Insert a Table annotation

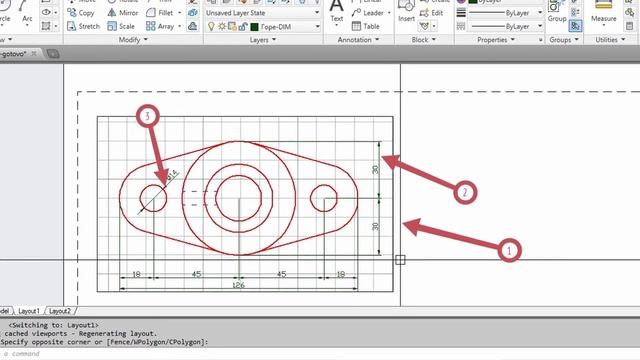366,26
